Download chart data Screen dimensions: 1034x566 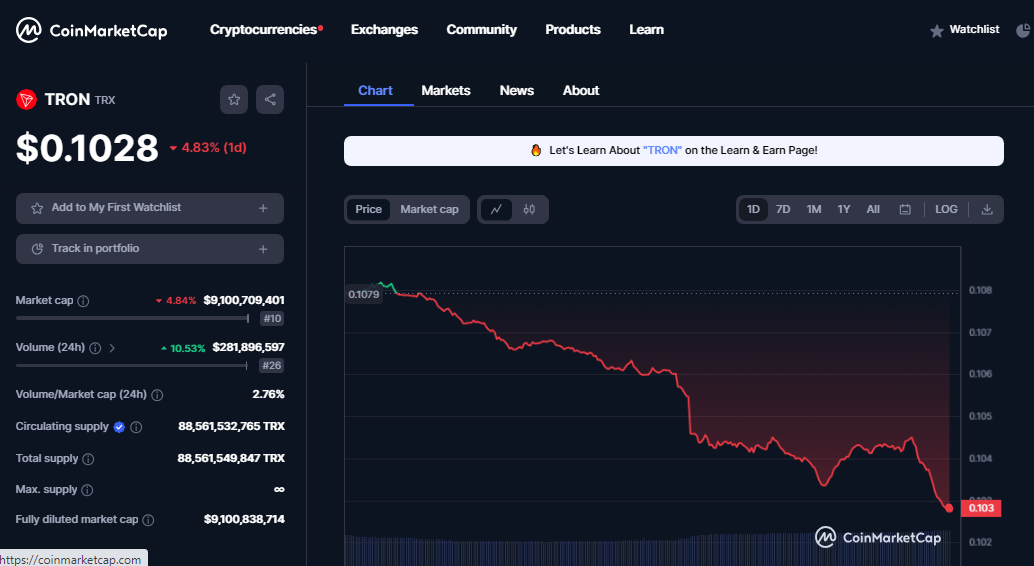click(987, 209)
